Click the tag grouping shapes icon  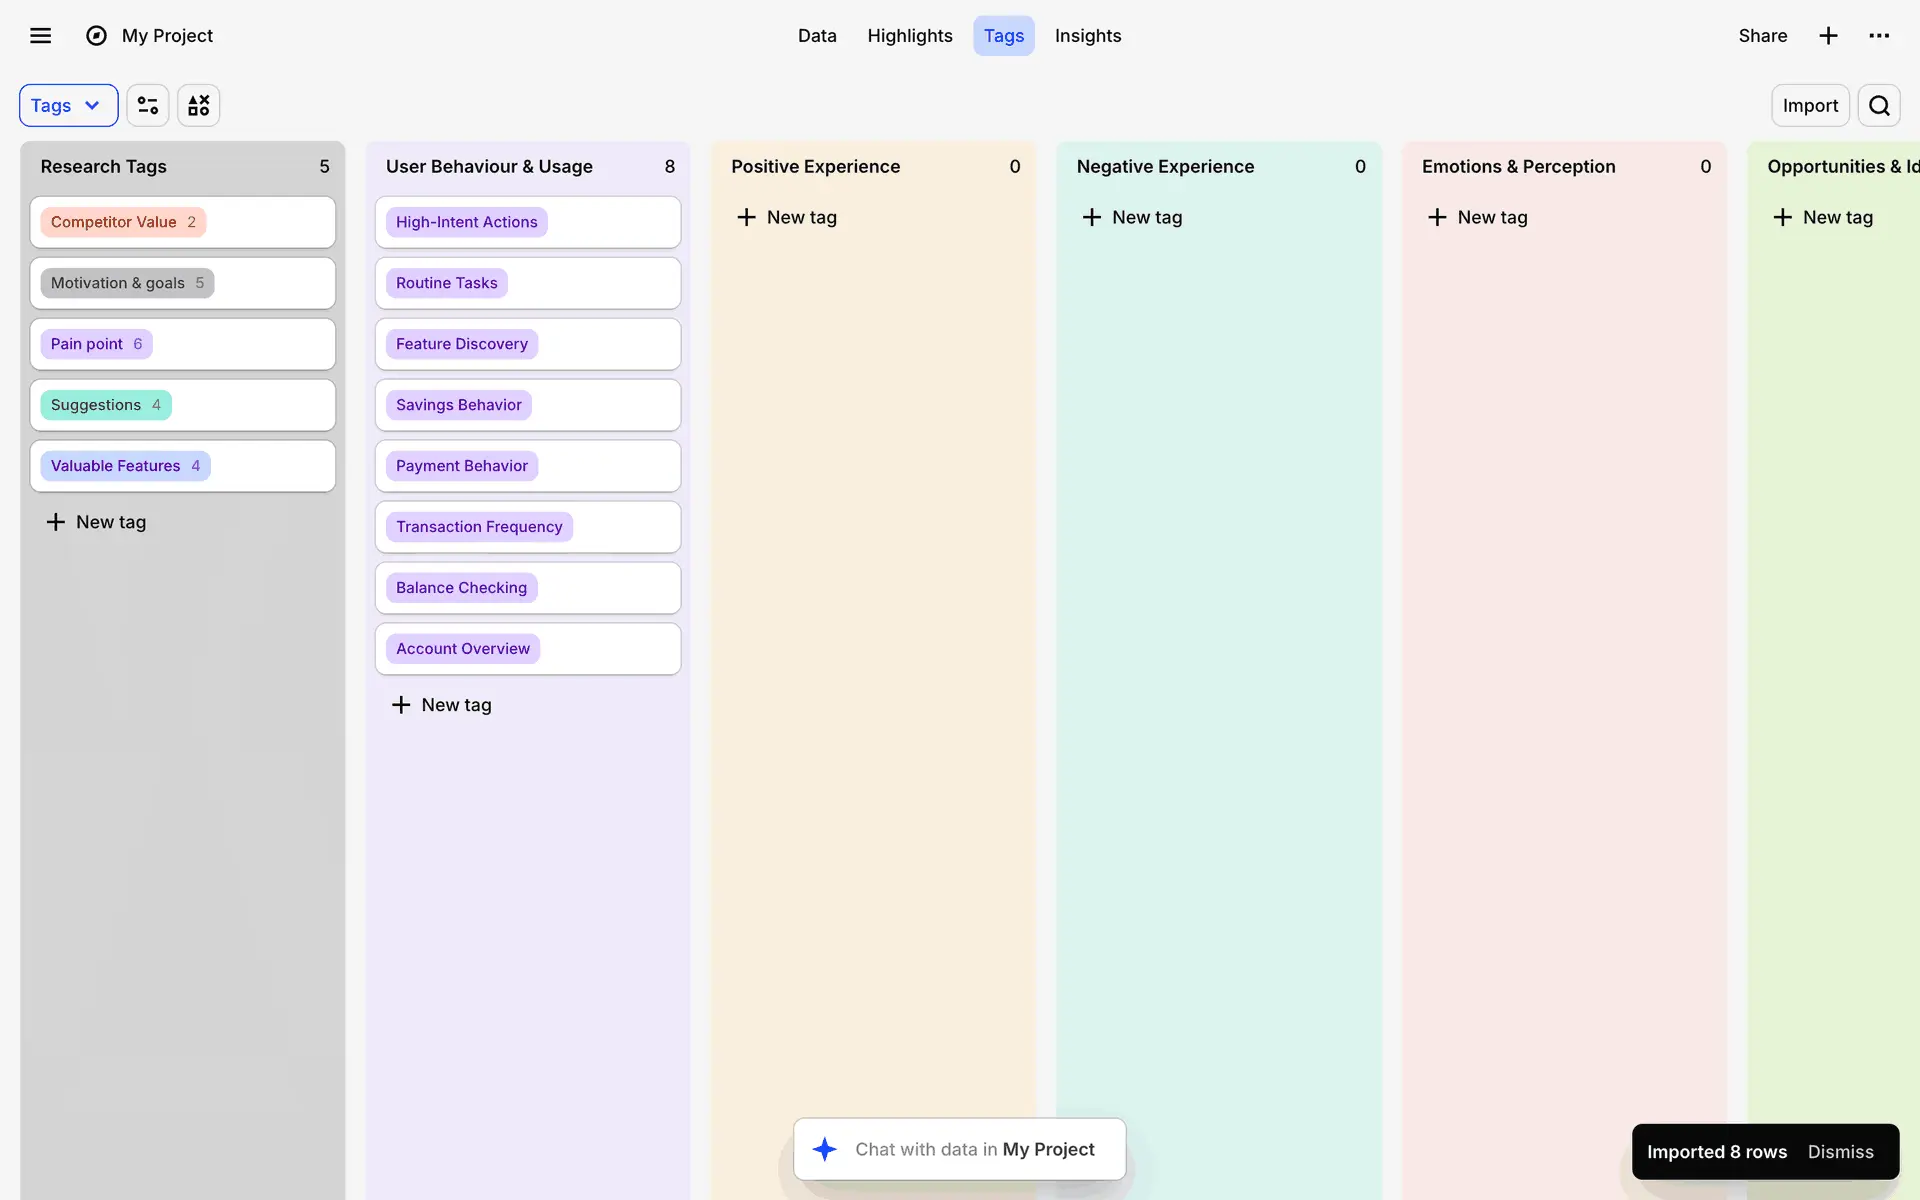tap(199, 105)
